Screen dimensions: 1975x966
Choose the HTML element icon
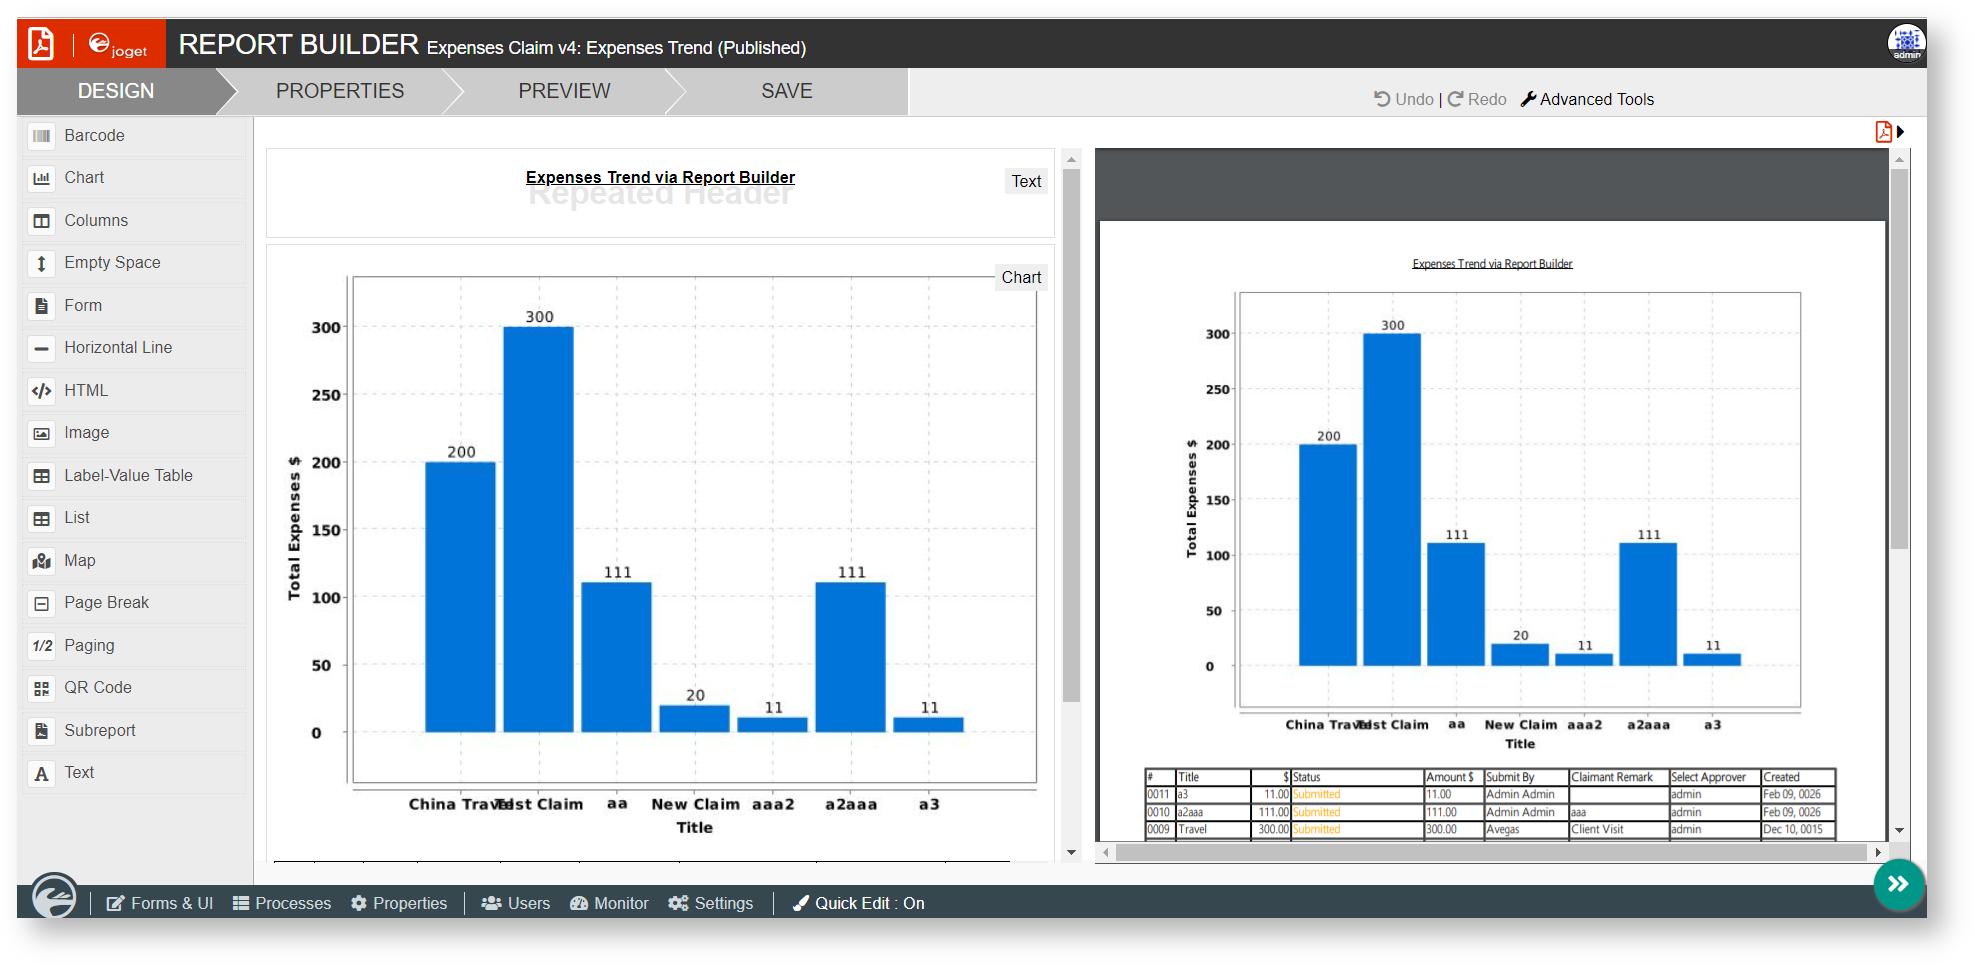41,391
